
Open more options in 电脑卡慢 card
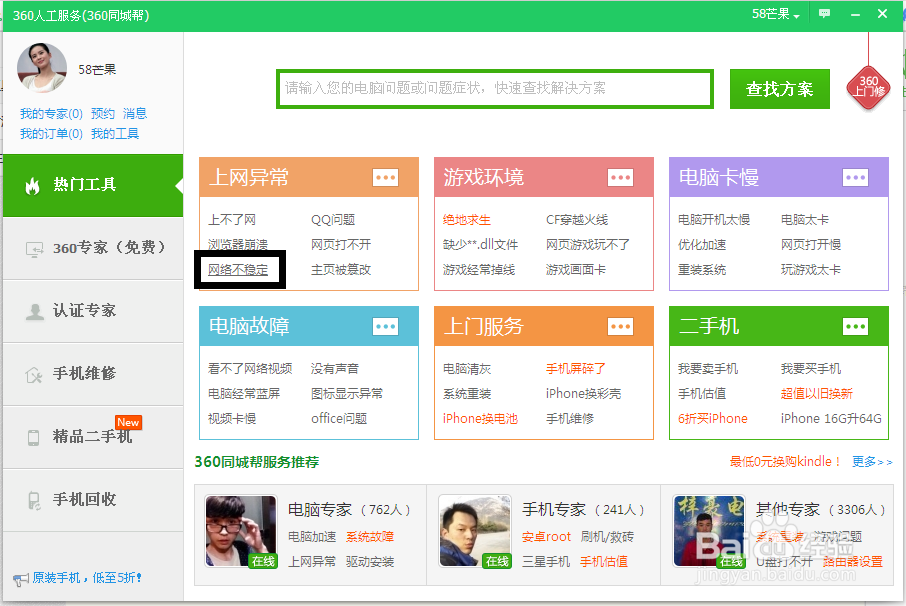point(855,177)
